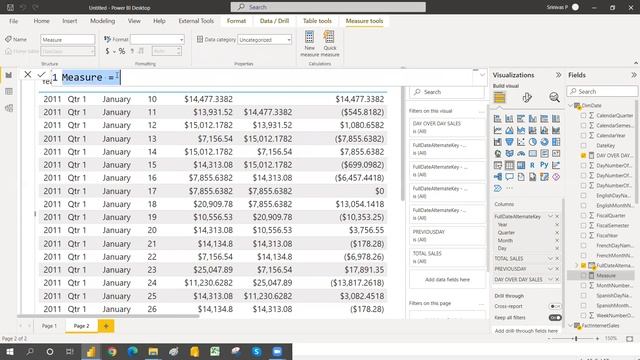Remove DAY OVER DAY SALES column
The height and width of the screenshot is (360, 640).
(x=557, y=280)
